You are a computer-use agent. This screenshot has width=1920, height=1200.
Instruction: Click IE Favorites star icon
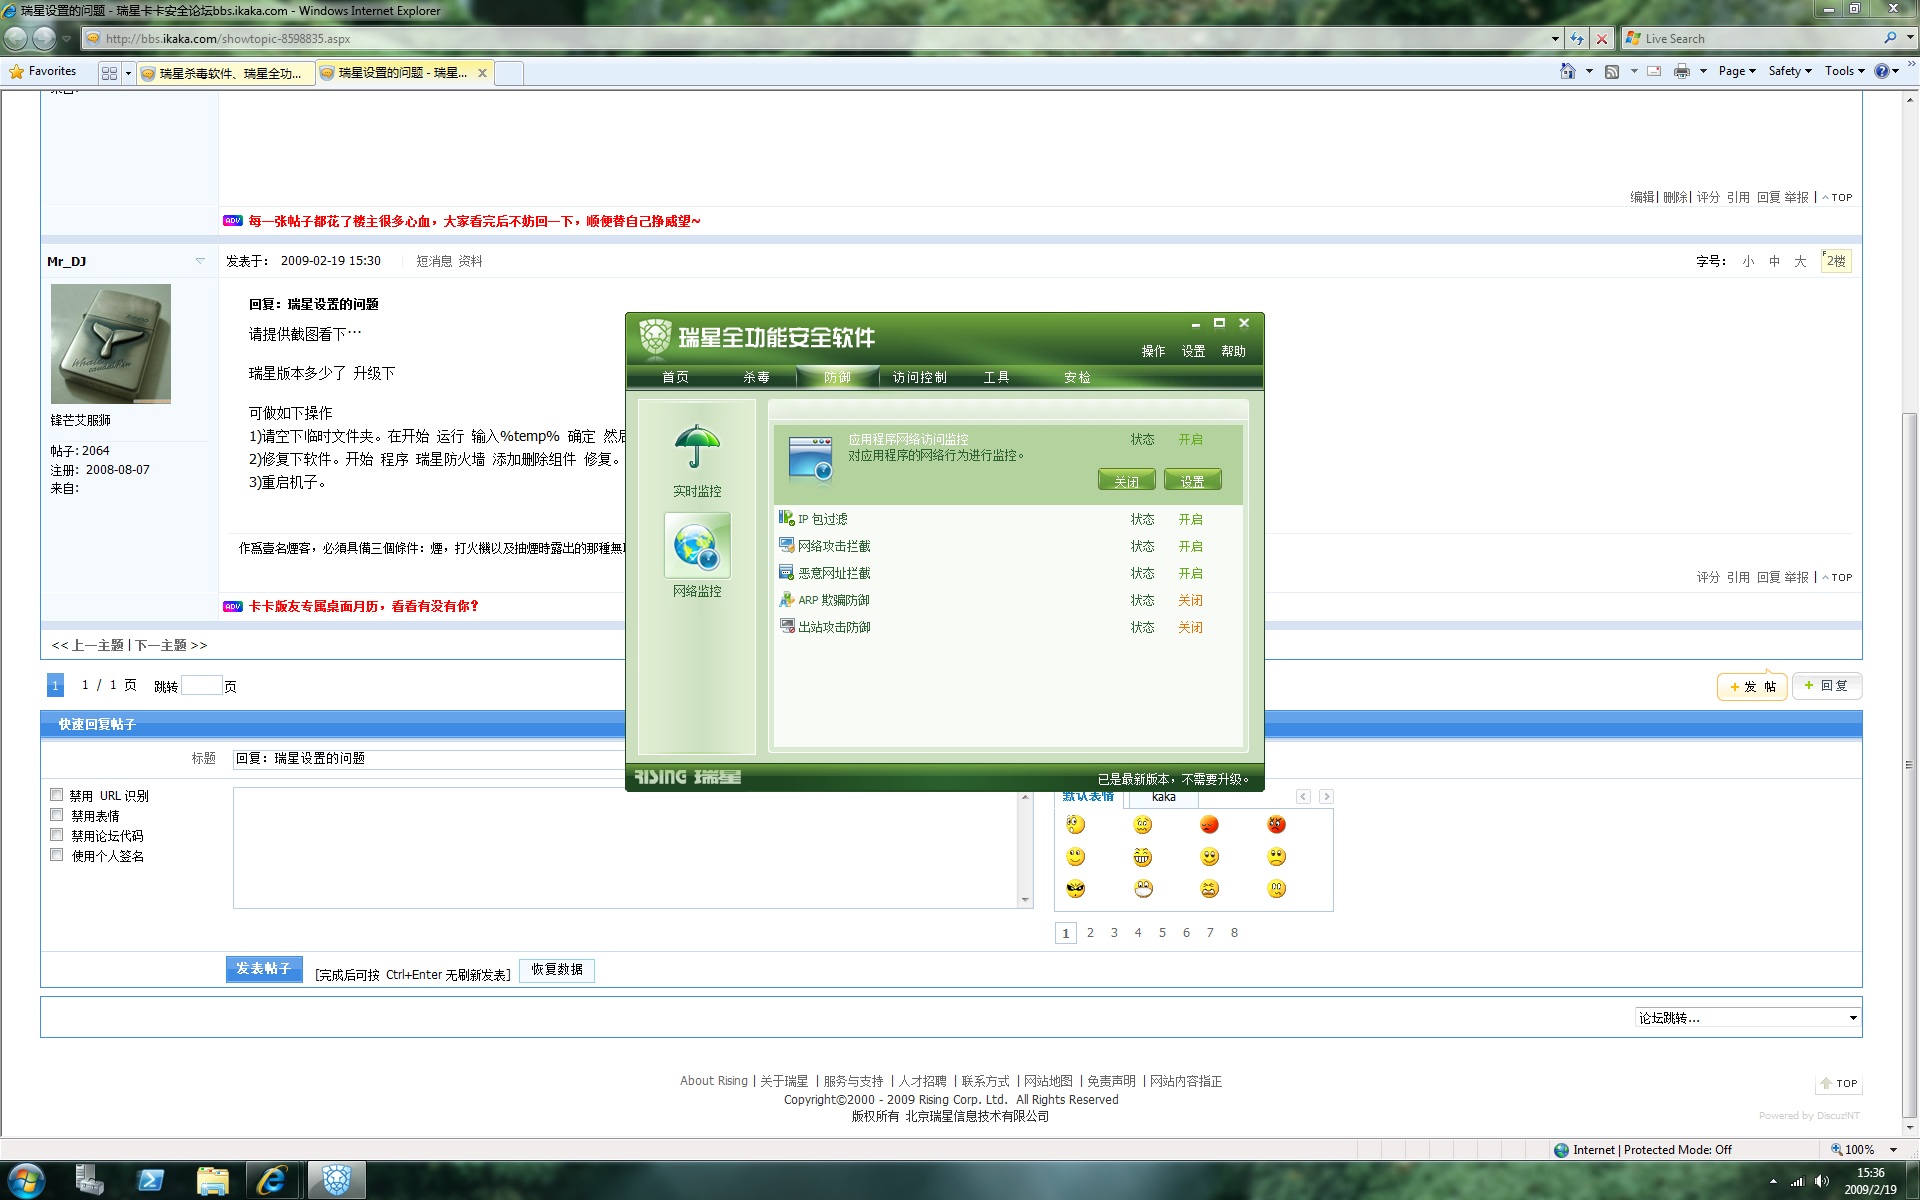[x=17, y=71]
